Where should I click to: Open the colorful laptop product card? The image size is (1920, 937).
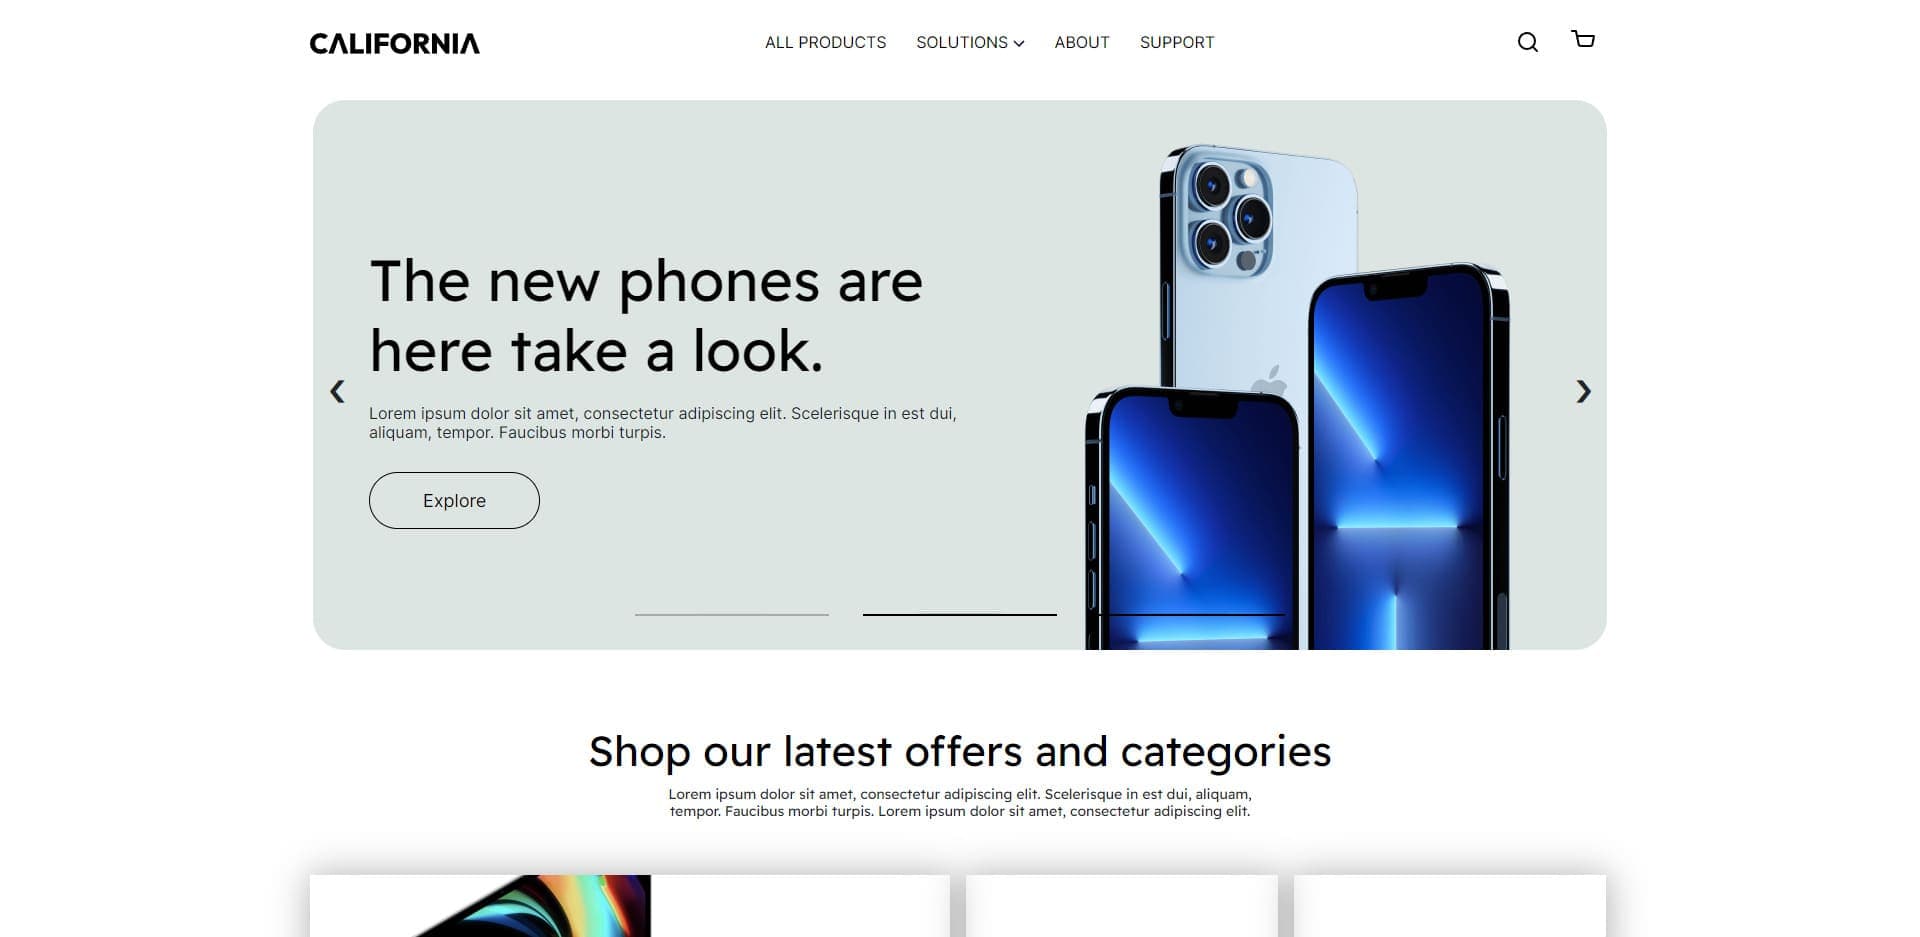point(630,906)
